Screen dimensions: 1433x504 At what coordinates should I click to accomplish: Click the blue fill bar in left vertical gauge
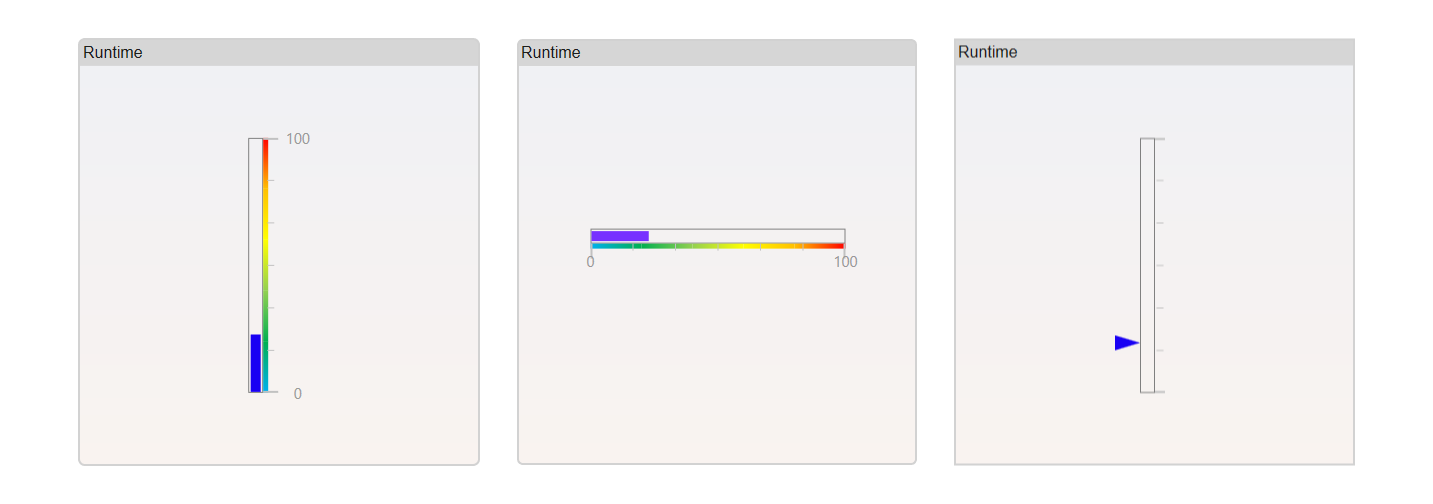click(x=255, y=363)
